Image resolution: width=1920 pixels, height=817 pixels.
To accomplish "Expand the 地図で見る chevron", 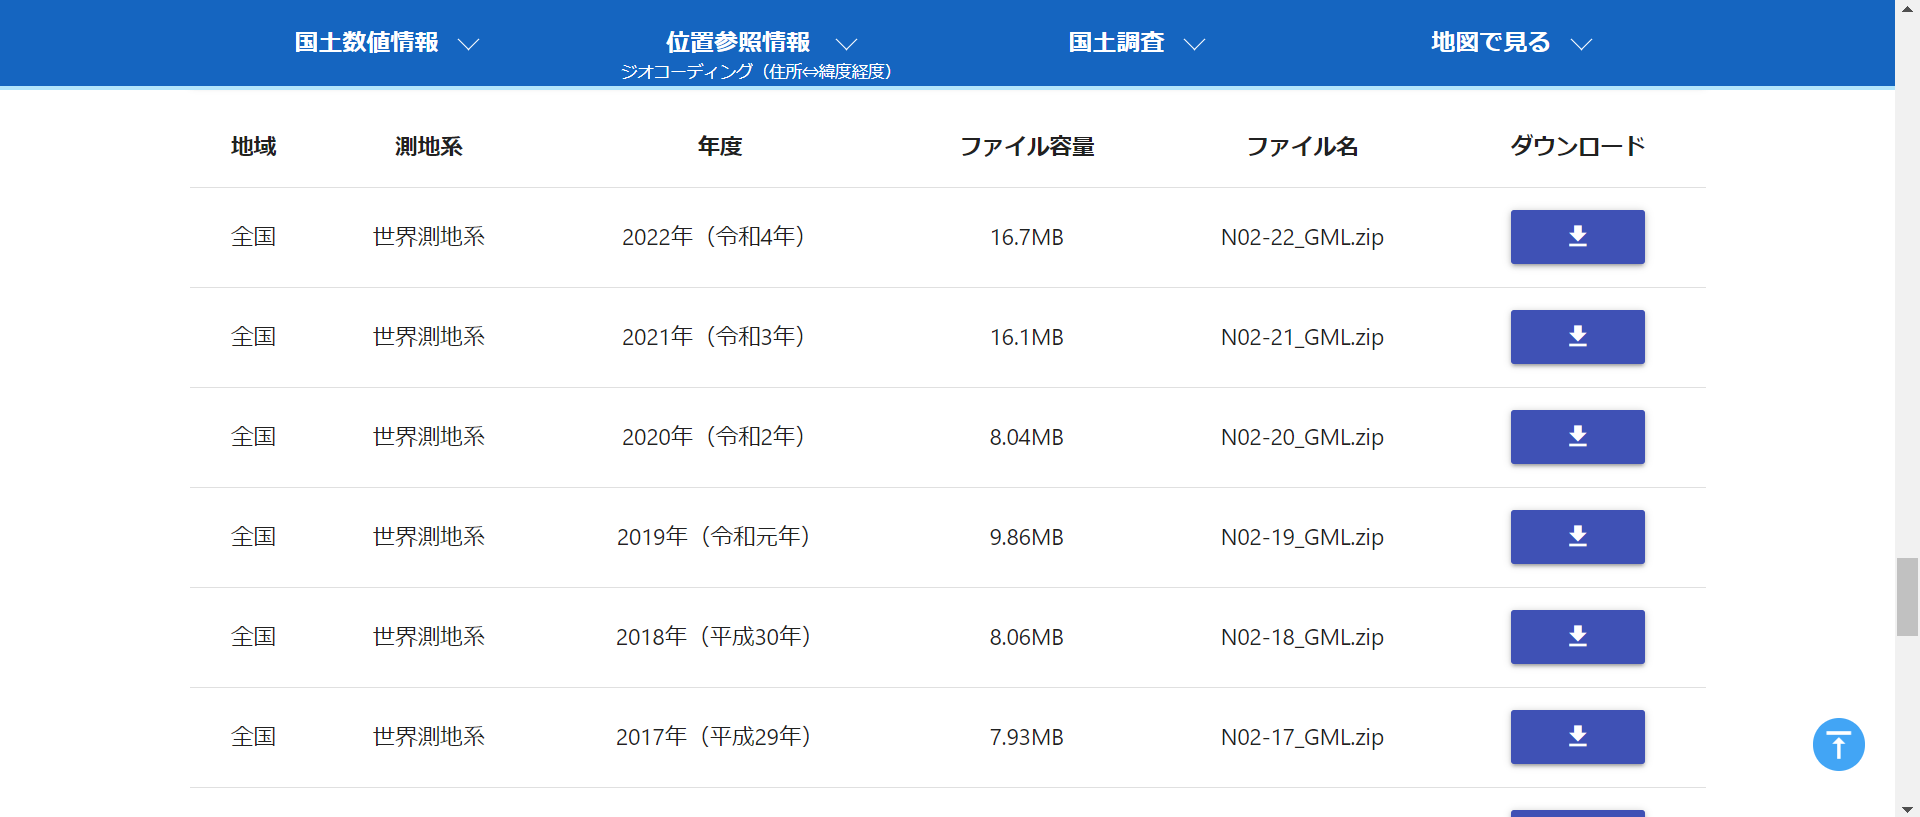I will 1580,44.
